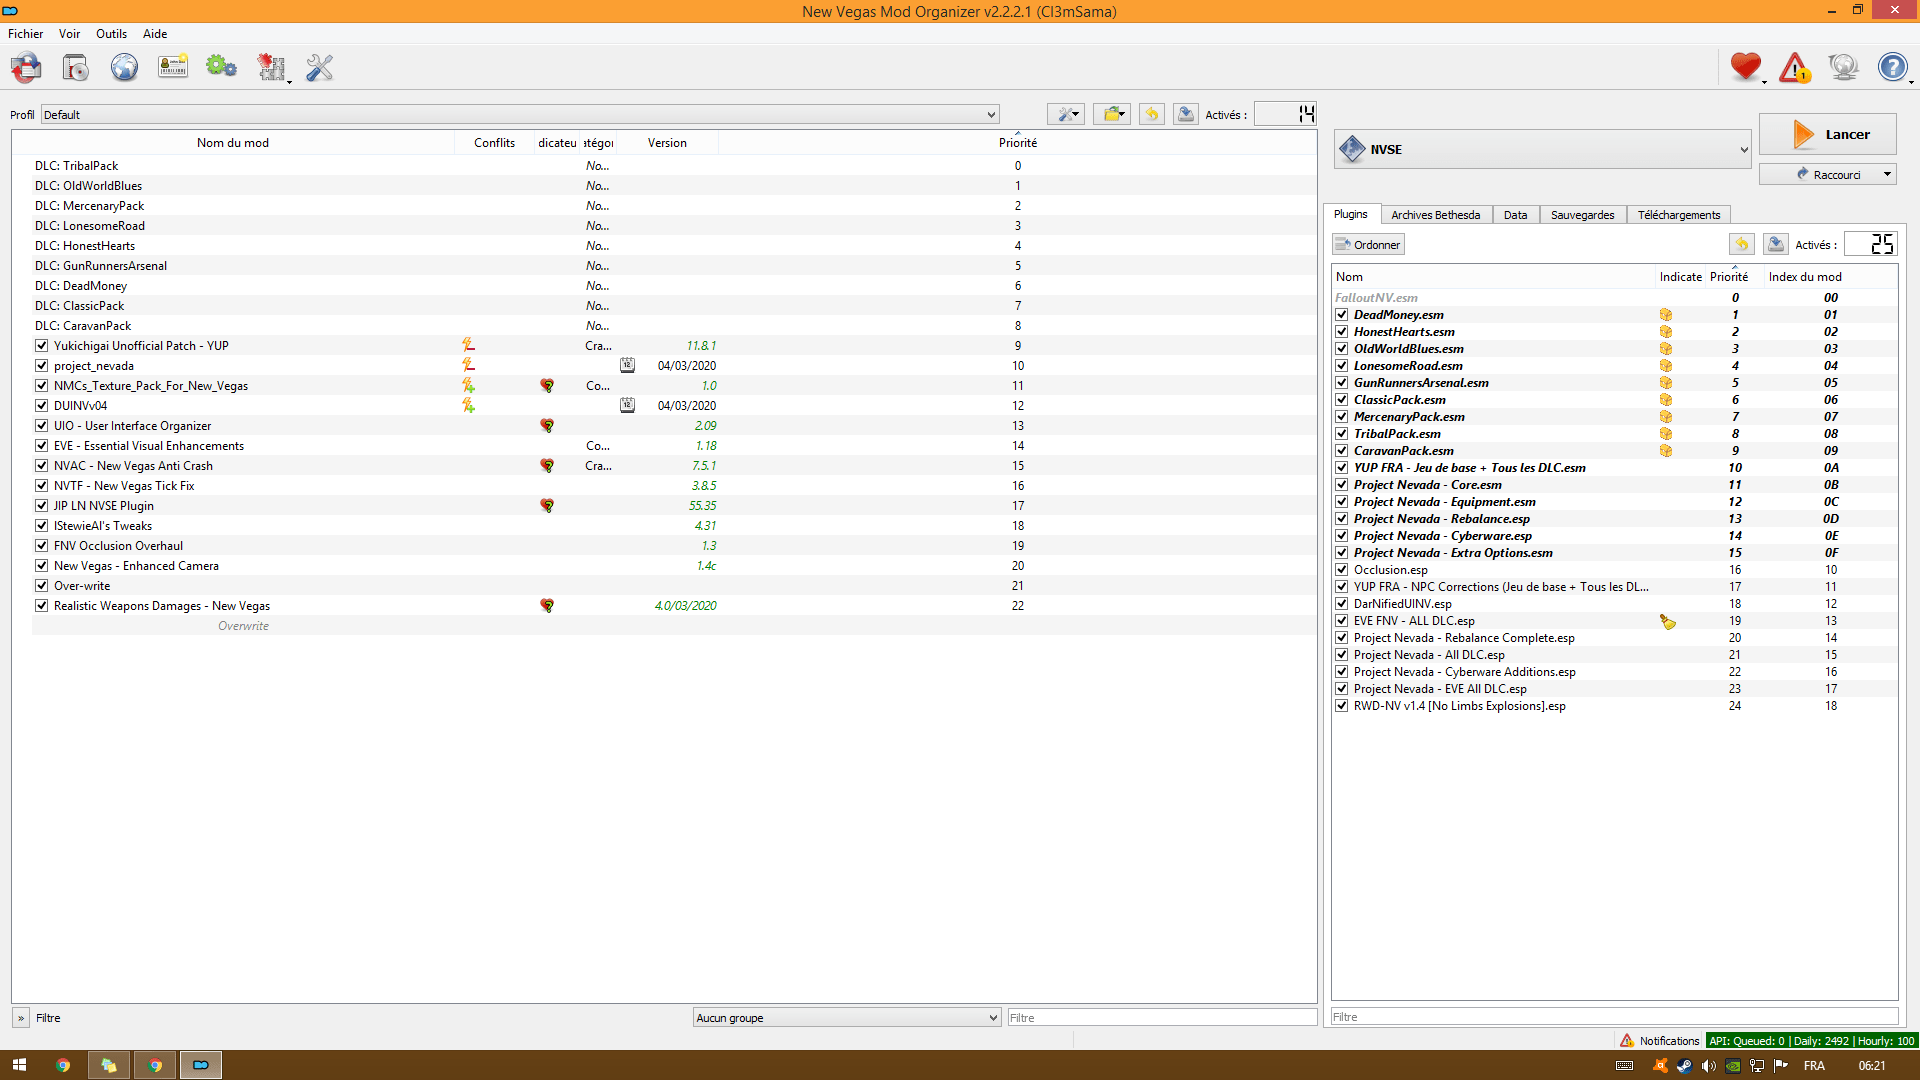Viewport: 1920px width, 1080px height.
Task: Switch to the Téléchargements tab
Action: coord(1679,215)
